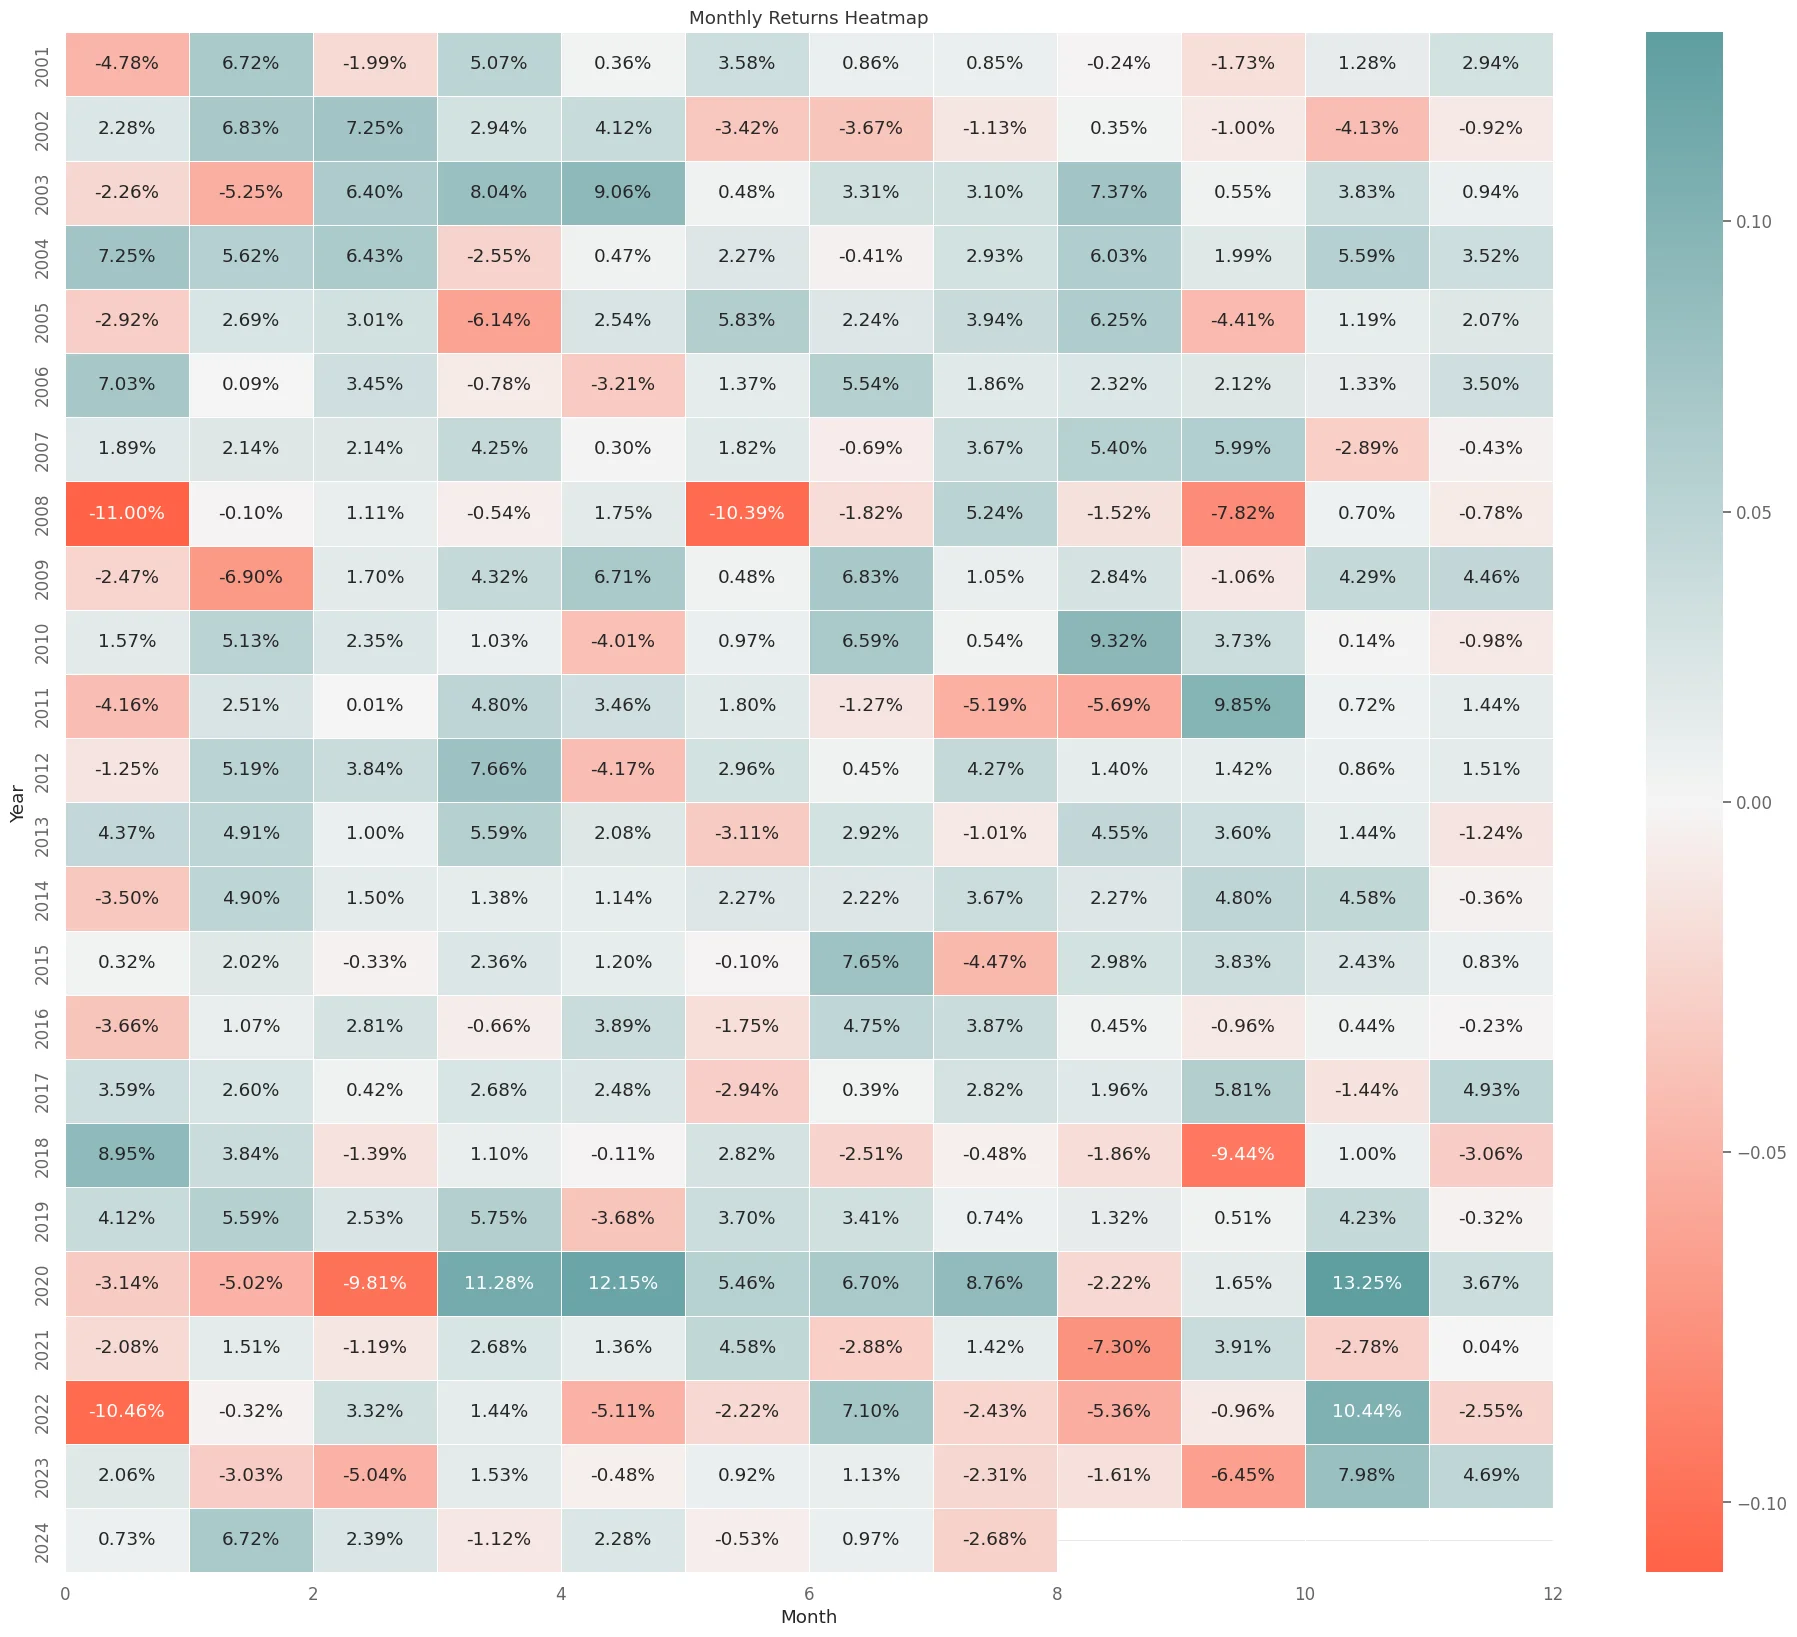Click the -11.00% cell in 2008
Screen dimensions: 1797x1637
click(127, 513)
